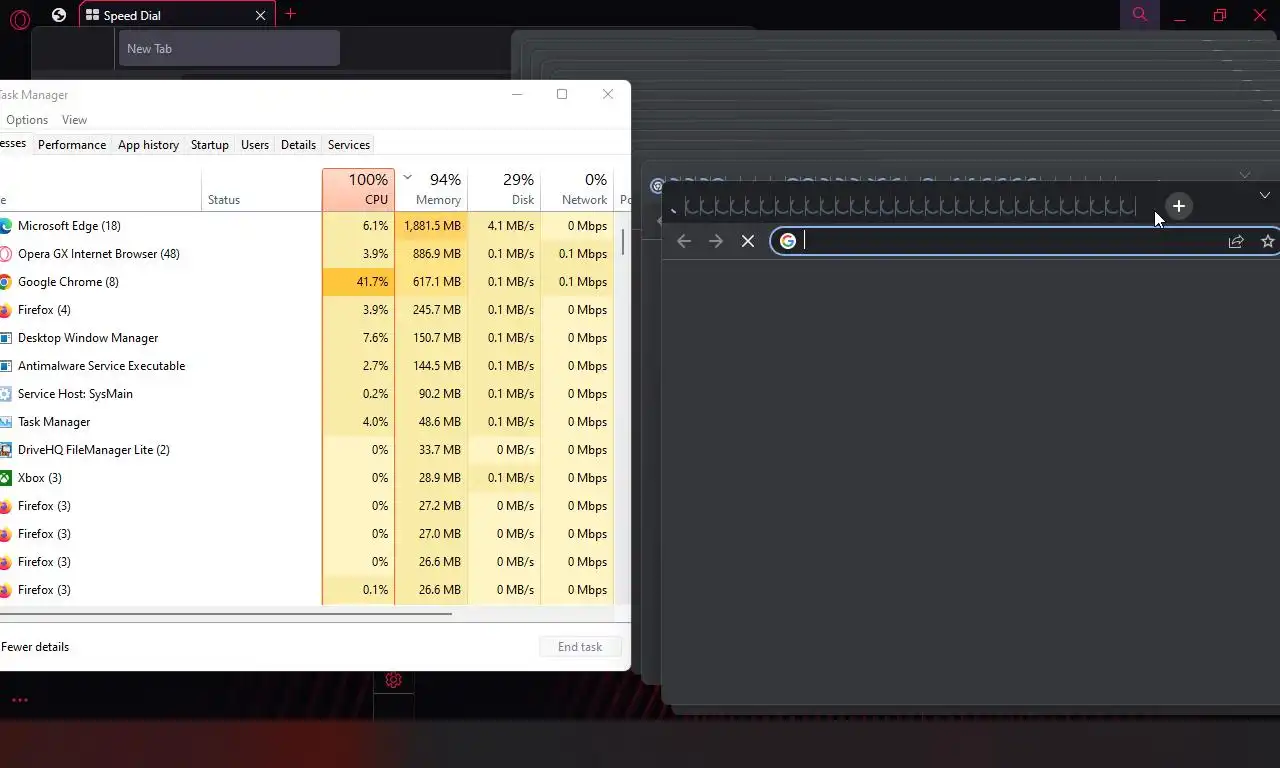
Task: Select the Google Chrome (8) row
Action: [x=307, y=282]
